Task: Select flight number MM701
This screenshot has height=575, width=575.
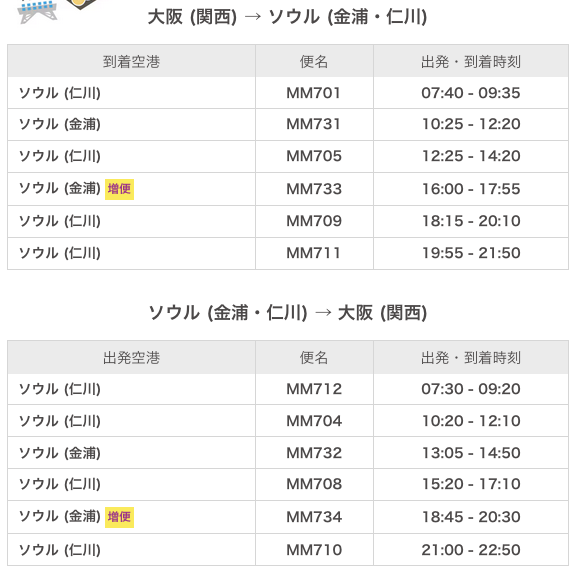Action: [x=314, y=93]
